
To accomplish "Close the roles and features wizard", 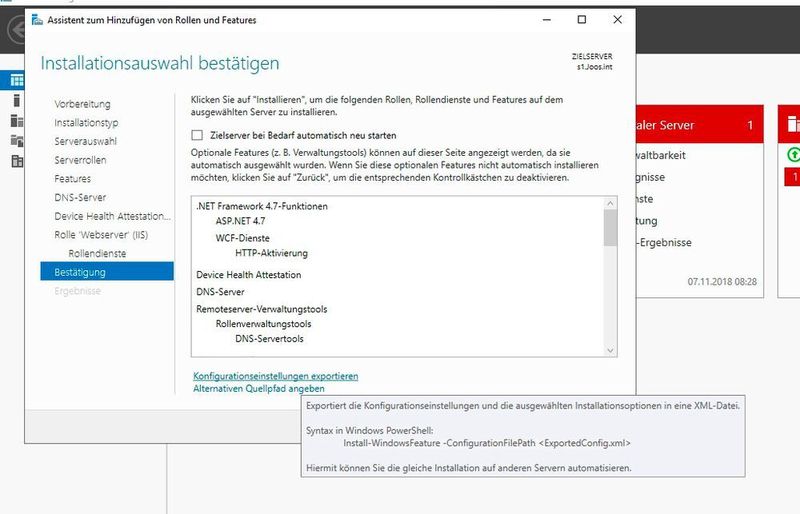I will [x=617, y=19].
